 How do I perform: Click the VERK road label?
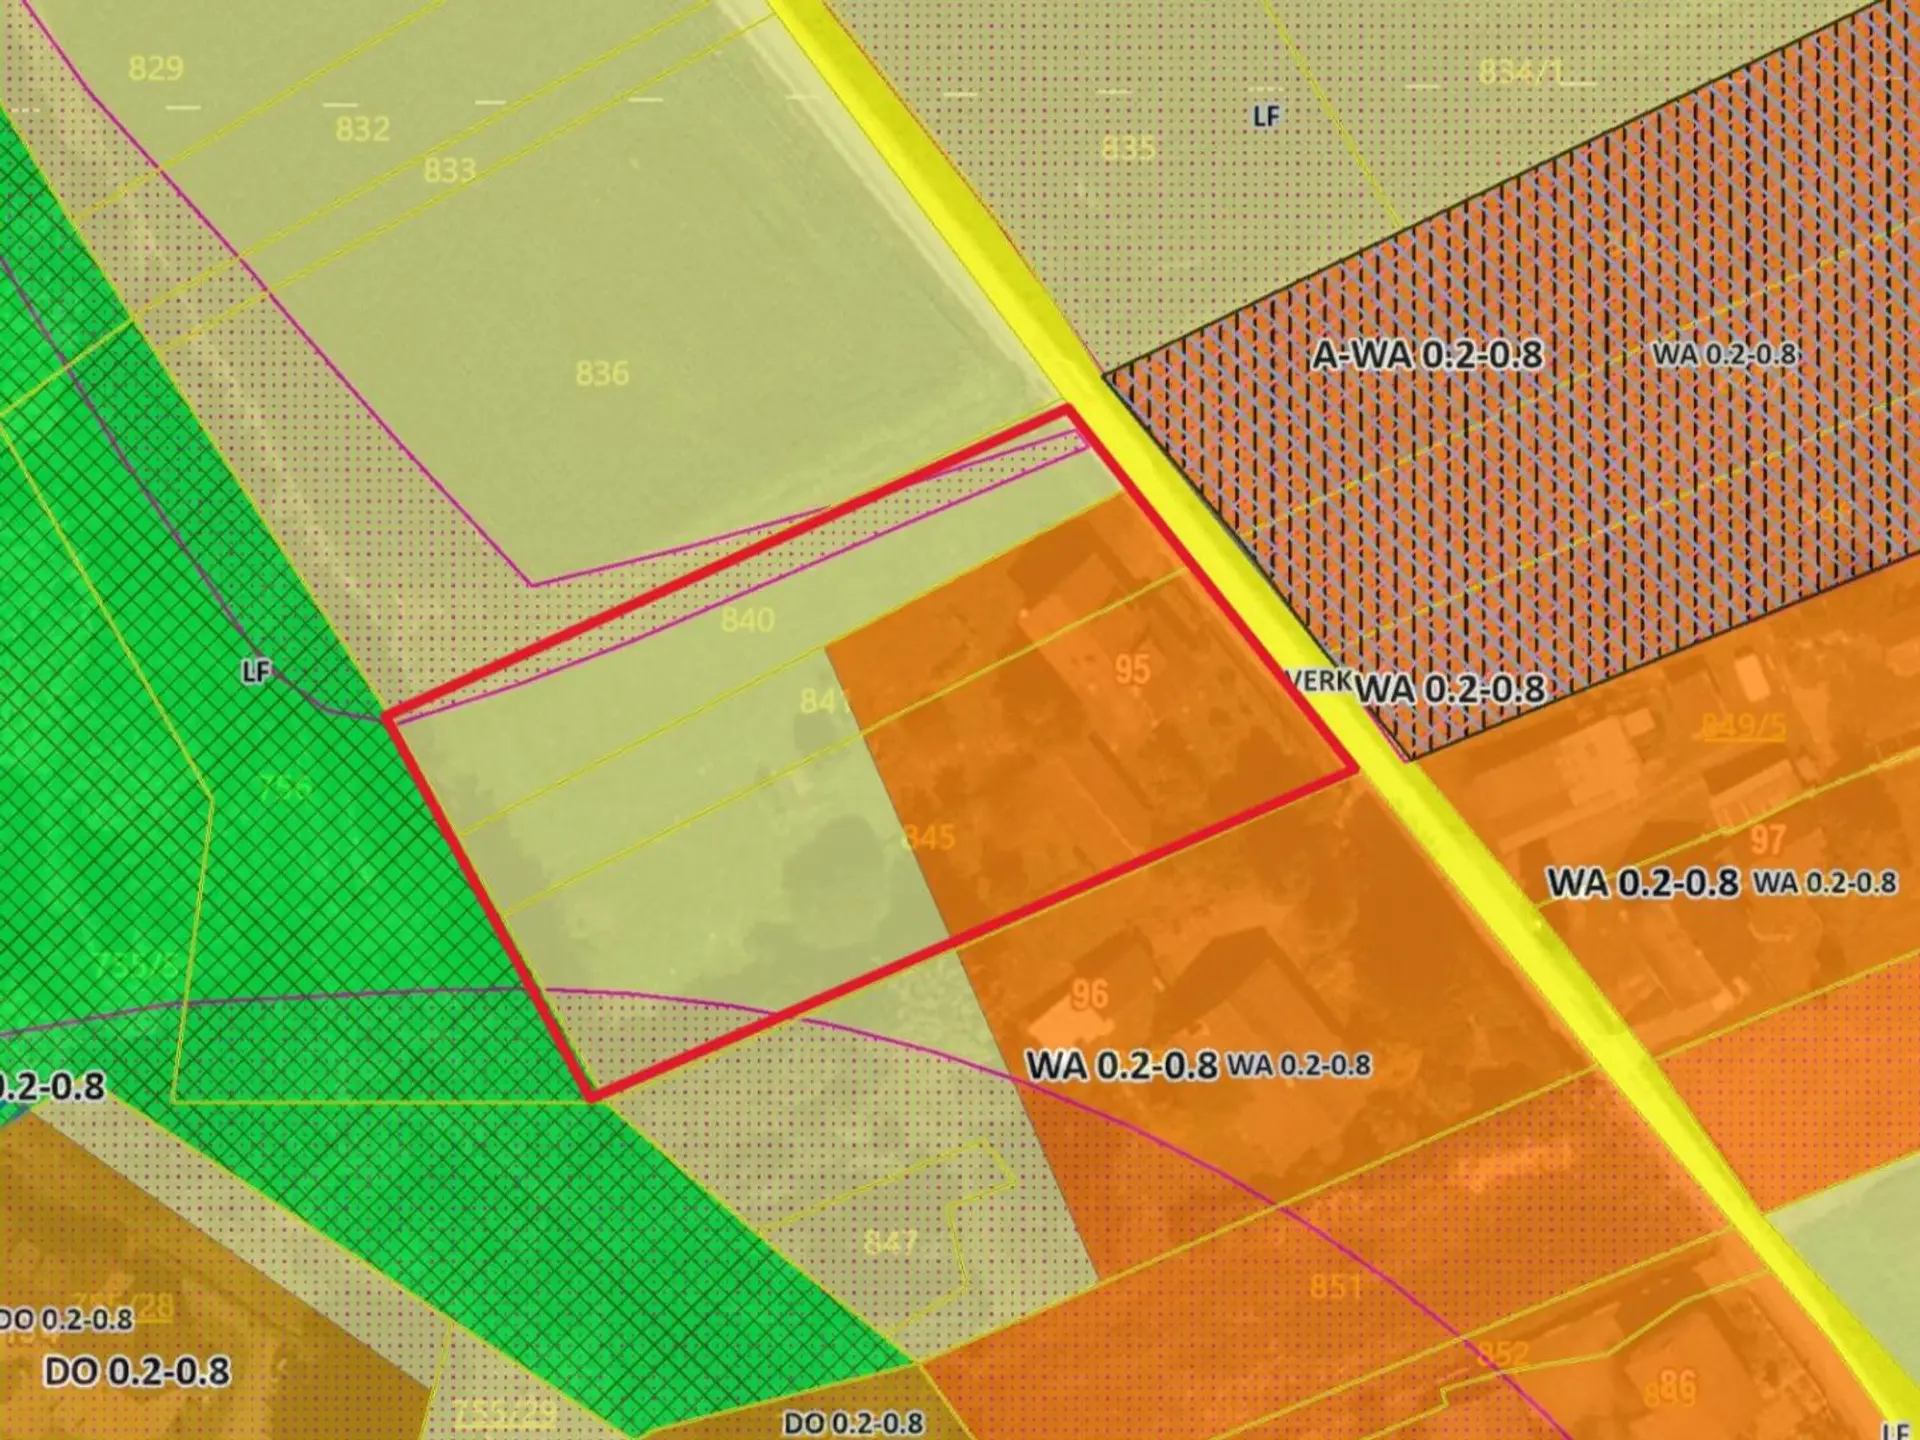point(1318,682)
